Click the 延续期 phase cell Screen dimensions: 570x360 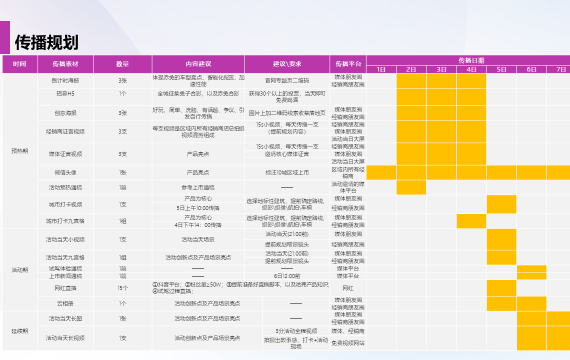click(x=20, y=331)
